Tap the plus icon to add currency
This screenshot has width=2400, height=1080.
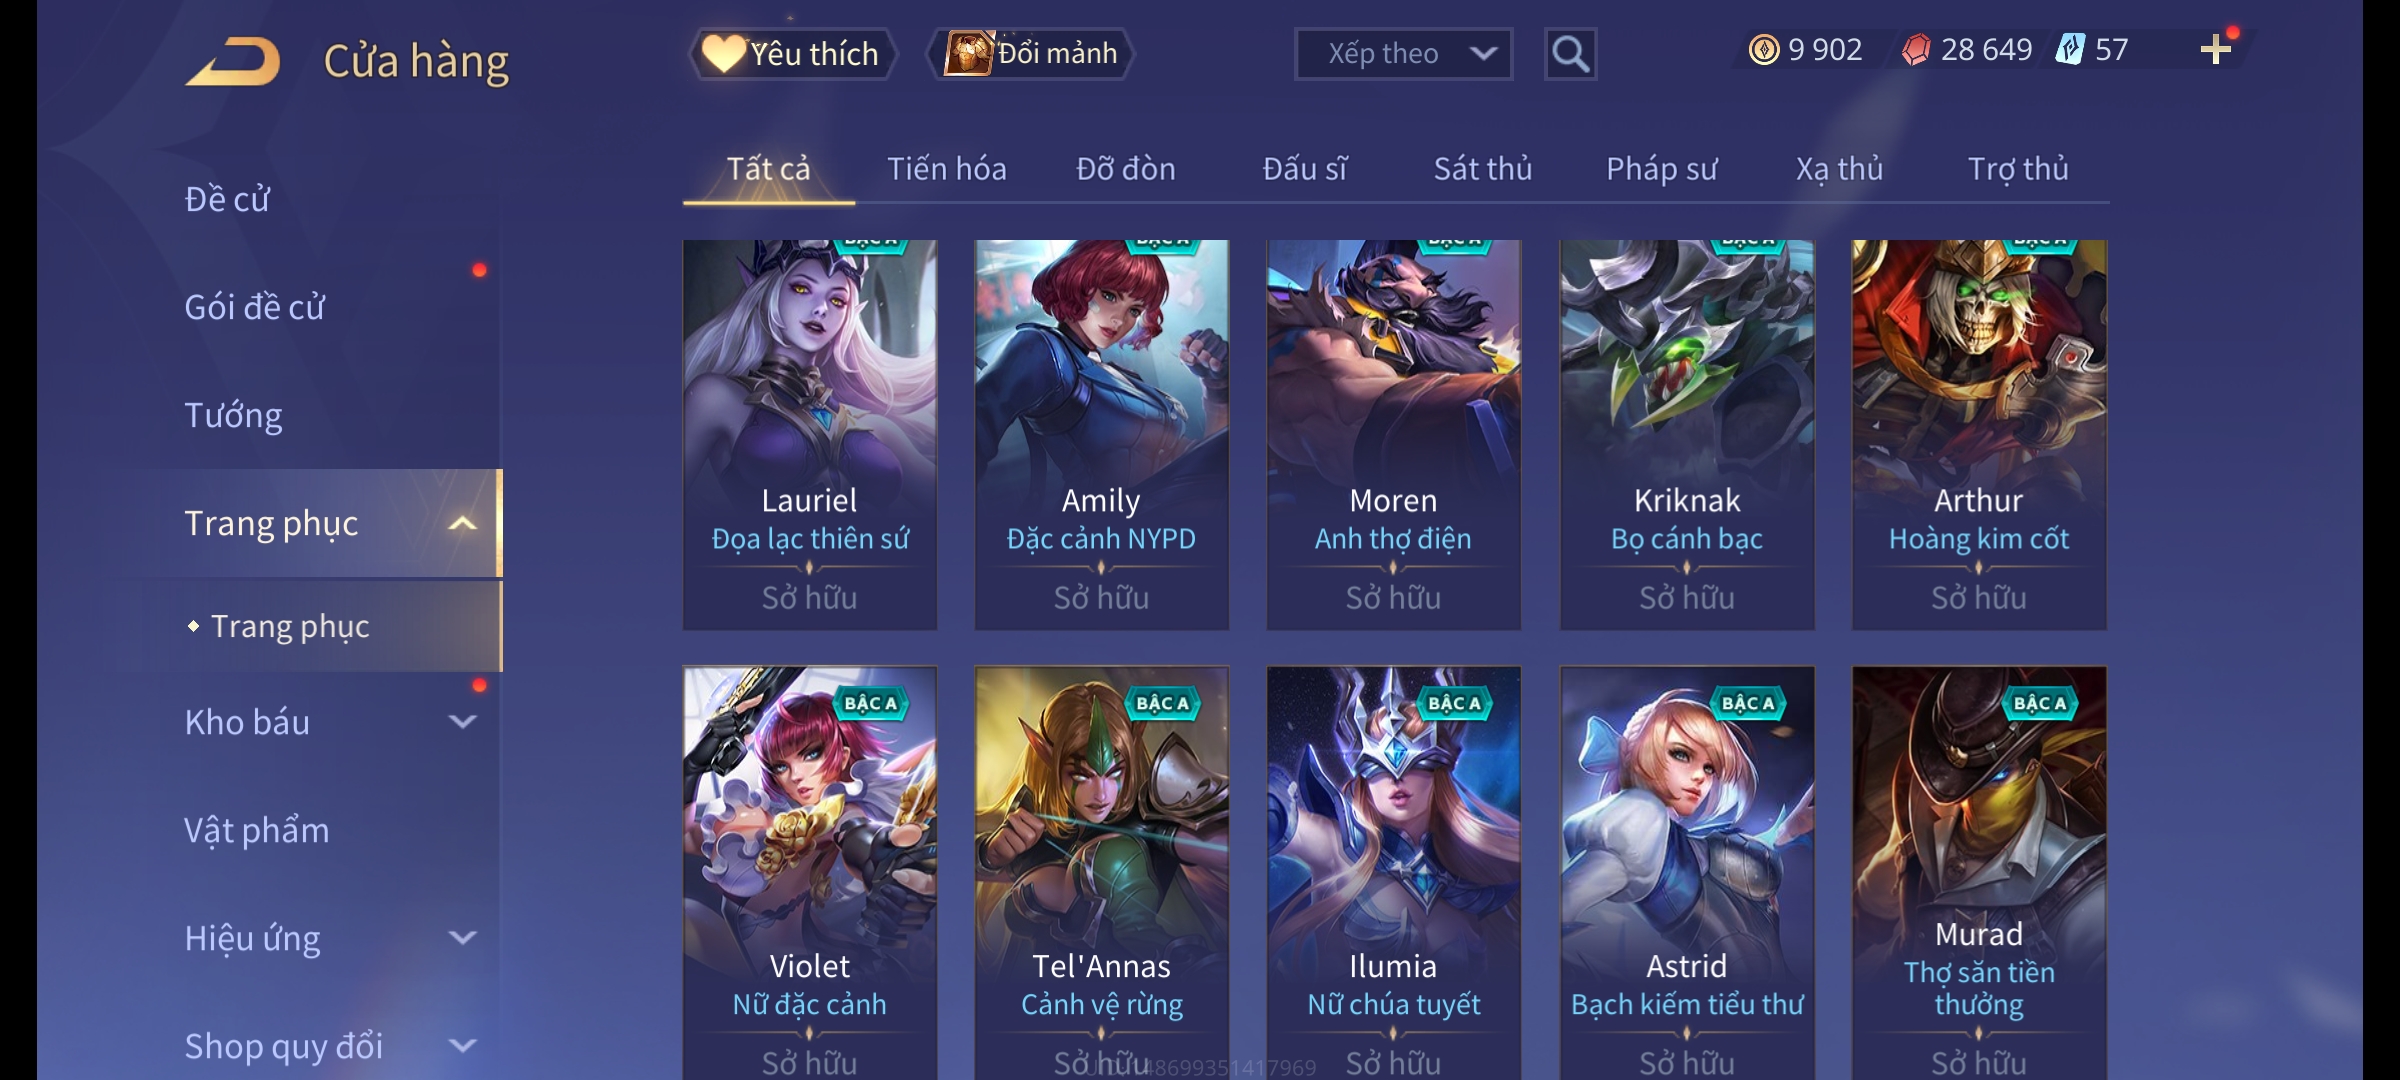(x=2216, y=50)
